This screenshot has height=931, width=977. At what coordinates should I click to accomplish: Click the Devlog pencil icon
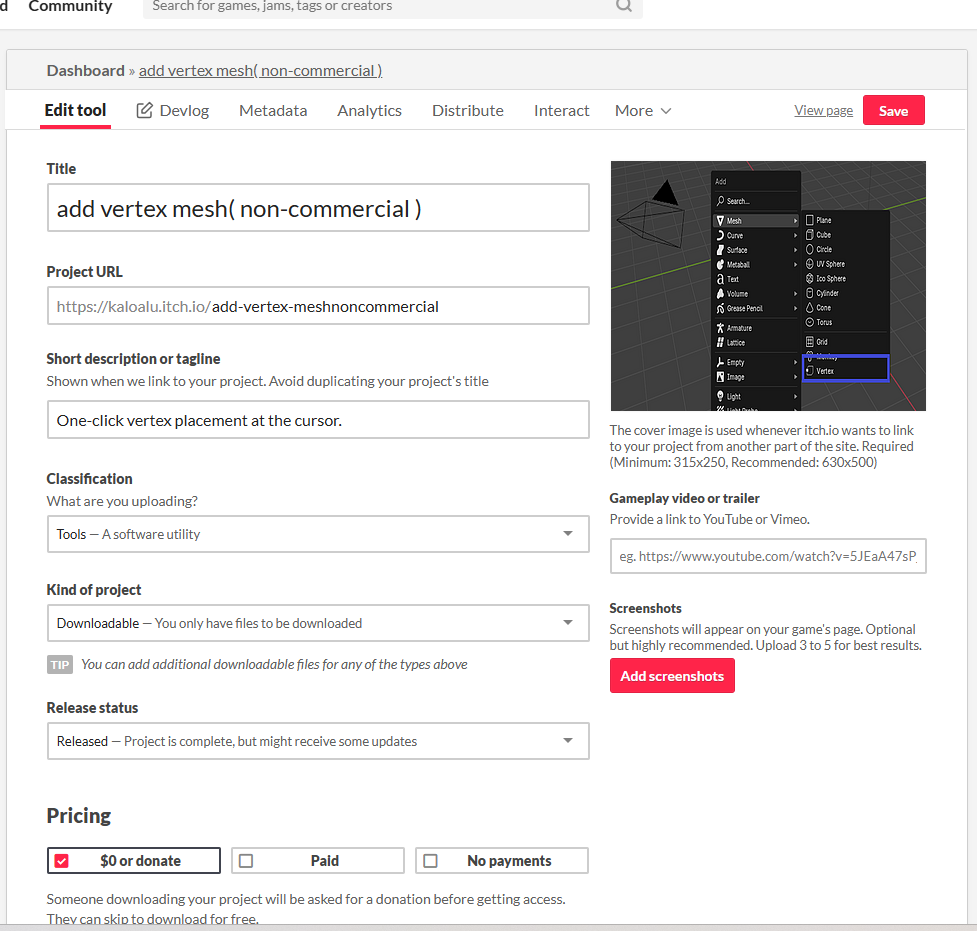tap(144, 110)
